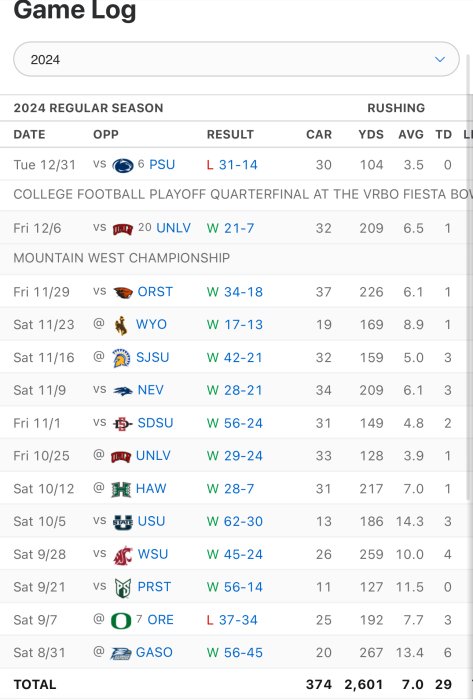Open the PSU team link
Screen dimensions: 473x700
tap(162, 165)
